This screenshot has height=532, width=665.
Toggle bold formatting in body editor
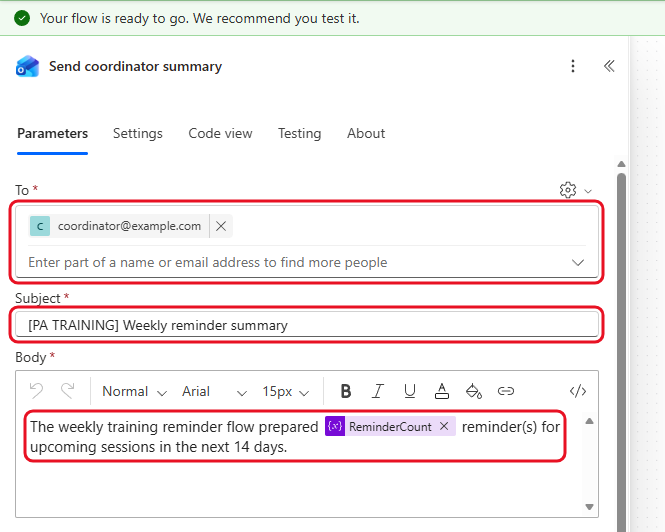tap(346, 391)
